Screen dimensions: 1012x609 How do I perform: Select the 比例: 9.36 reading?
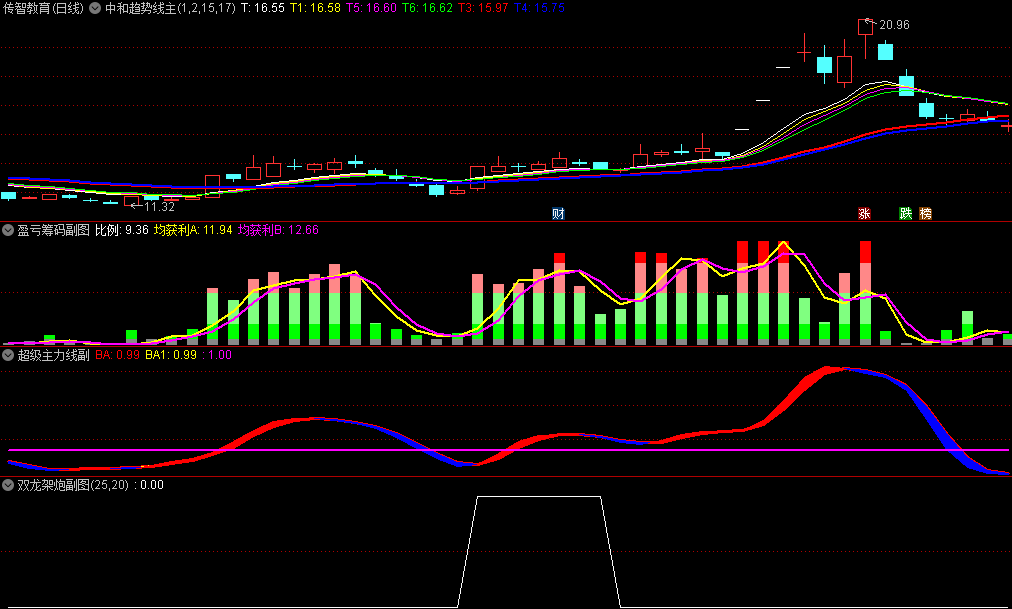(x=122, y=230)
